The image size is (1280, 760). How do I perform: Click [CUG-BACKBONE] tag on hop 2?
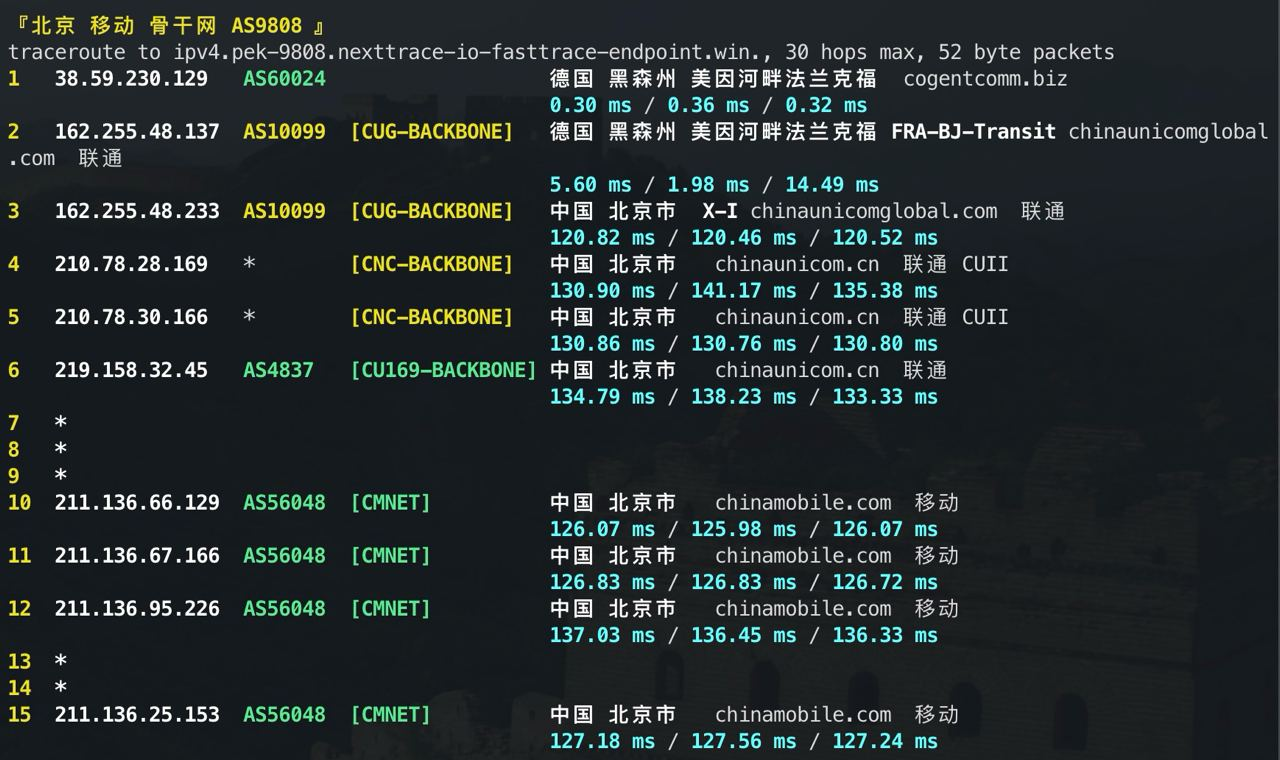point(431,131)
